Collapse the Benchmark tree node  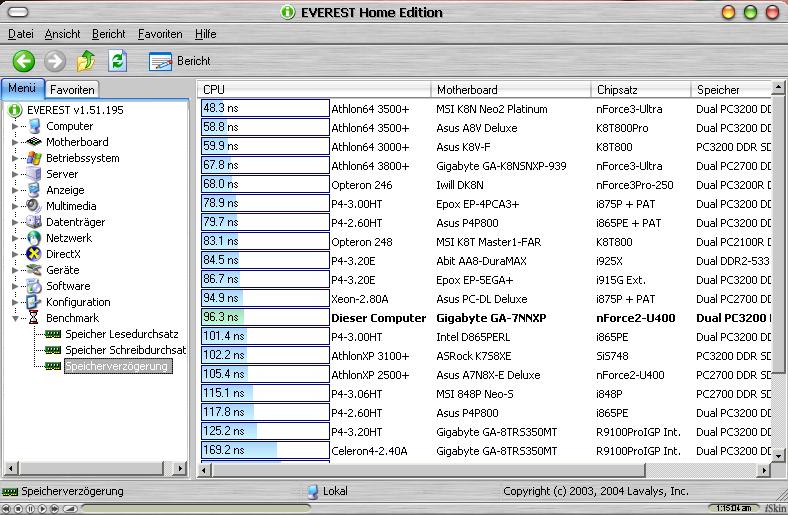pos(15,318)
